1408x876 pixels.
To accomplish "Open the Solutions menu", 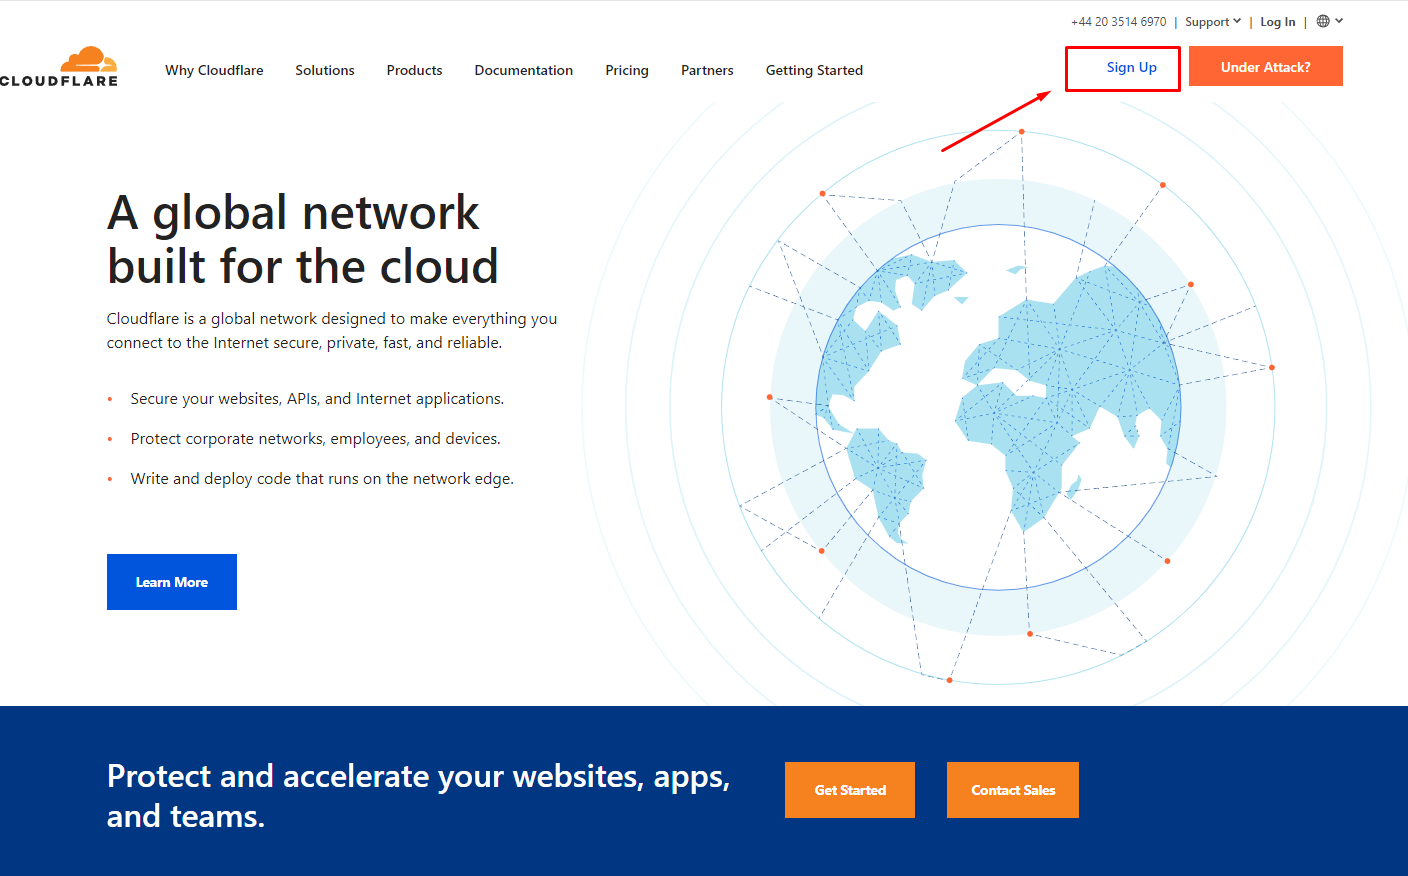I will point(325,70).
